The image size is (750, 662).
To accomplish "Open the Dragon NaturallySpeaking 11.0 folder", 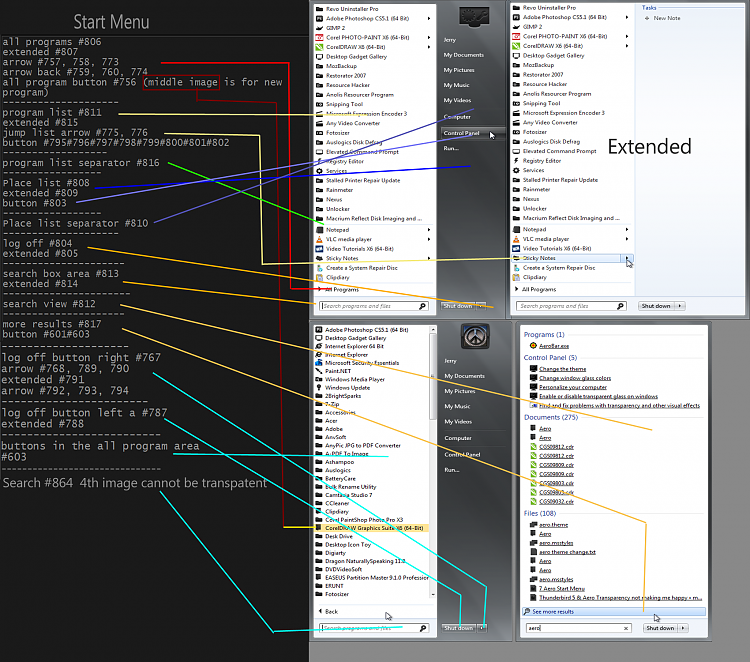I will 360,561.
